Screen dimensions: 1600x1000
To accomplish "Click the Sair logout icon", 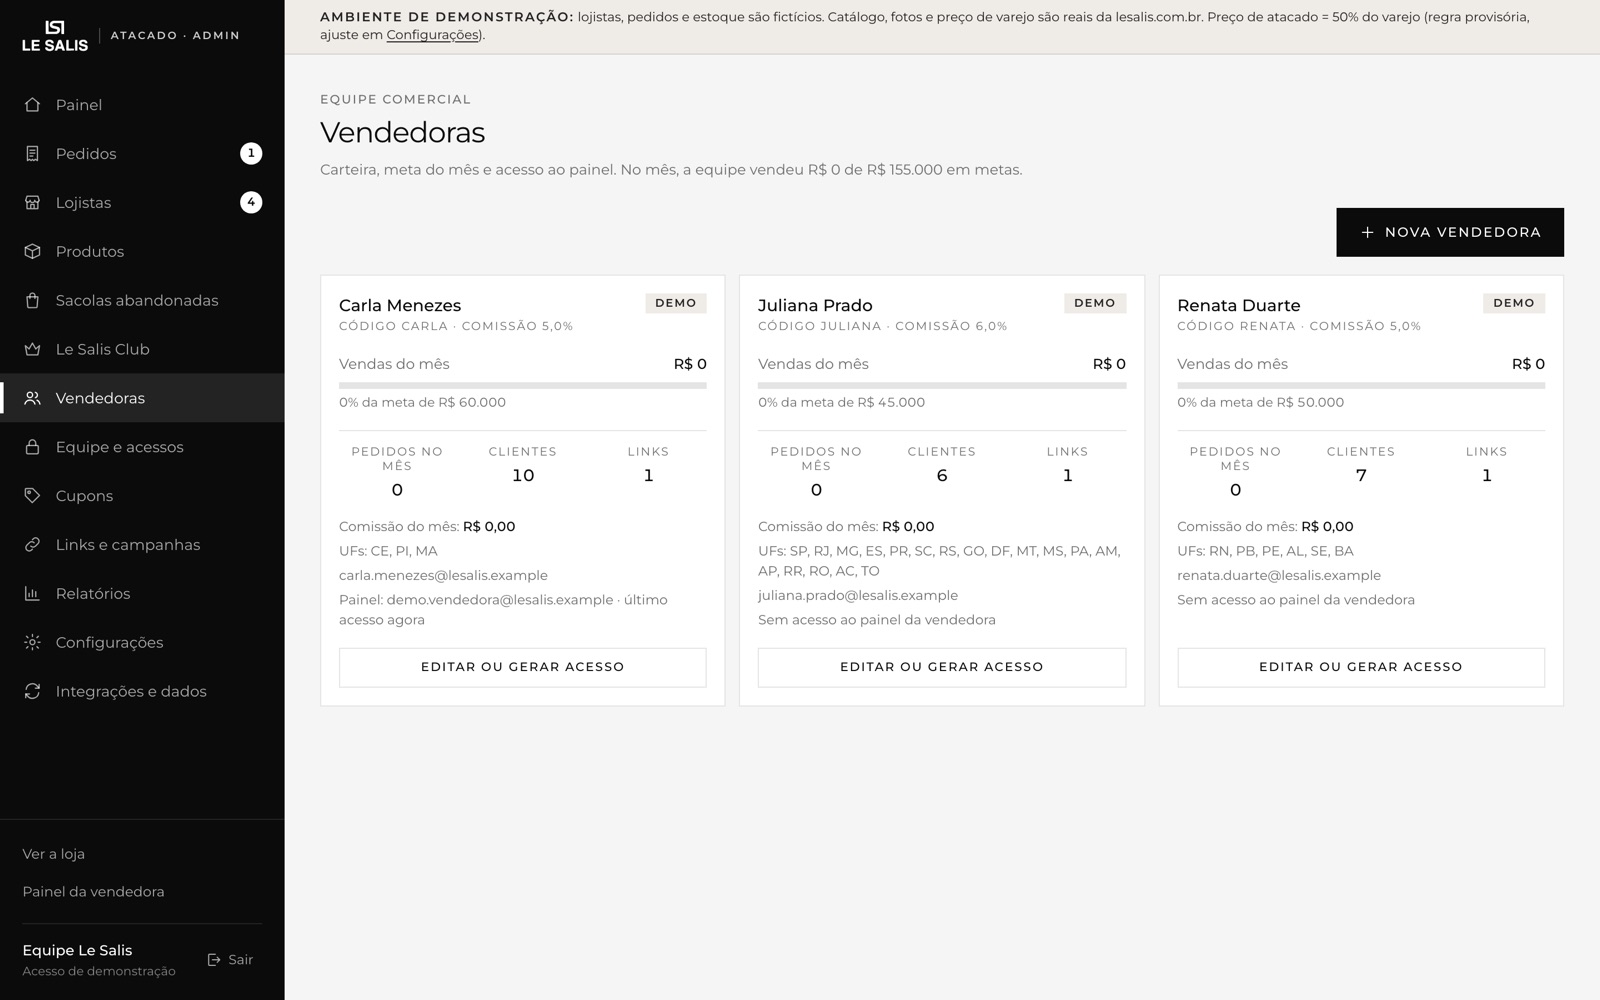I will (214, 960).
